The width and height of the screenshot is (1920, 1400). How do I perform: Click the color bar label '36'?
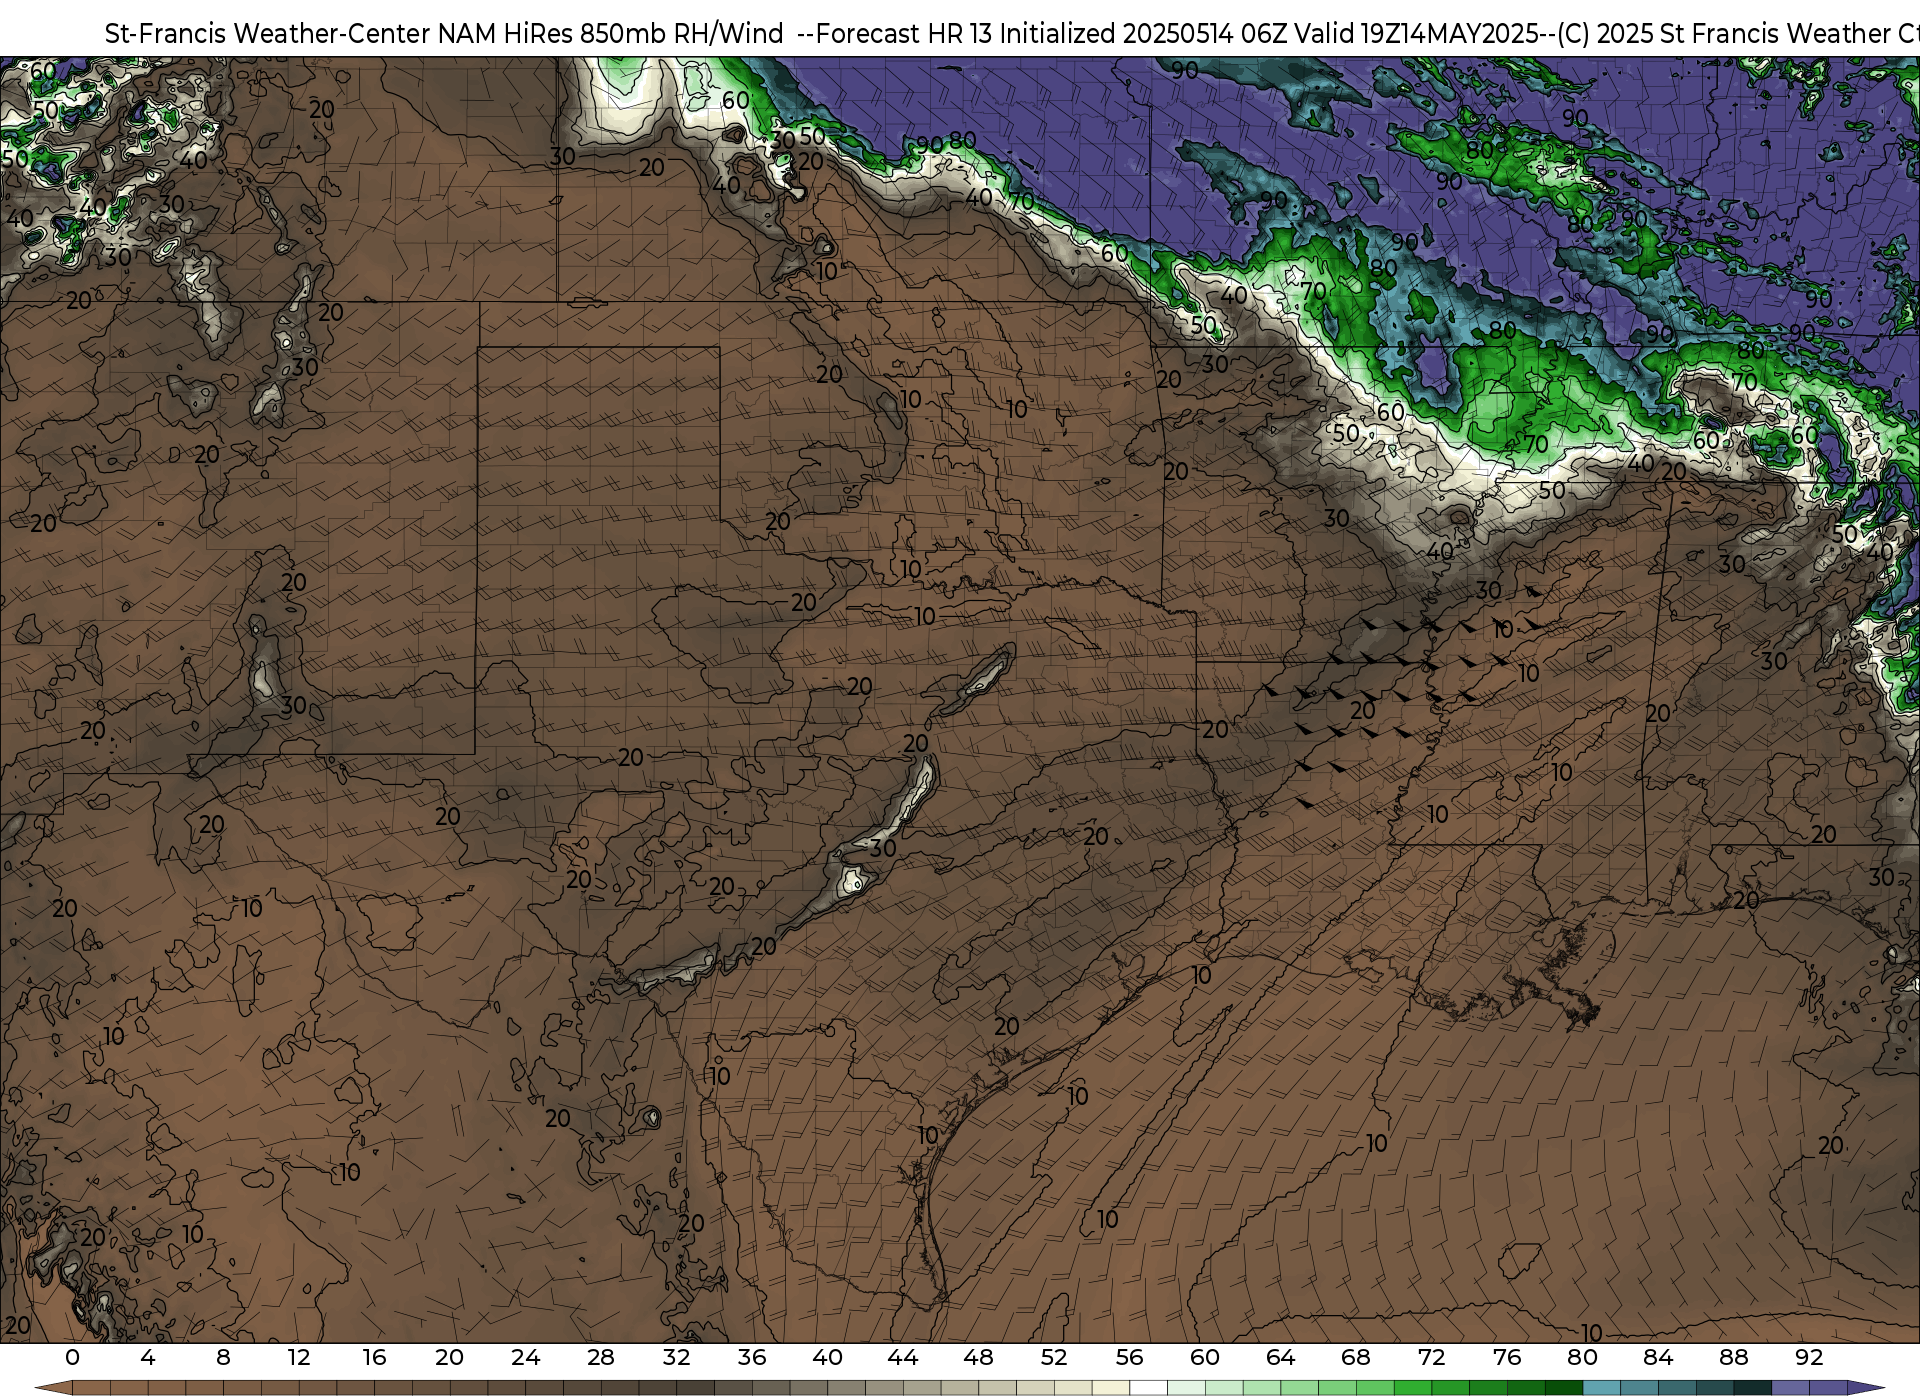(x=752, y=1358)
